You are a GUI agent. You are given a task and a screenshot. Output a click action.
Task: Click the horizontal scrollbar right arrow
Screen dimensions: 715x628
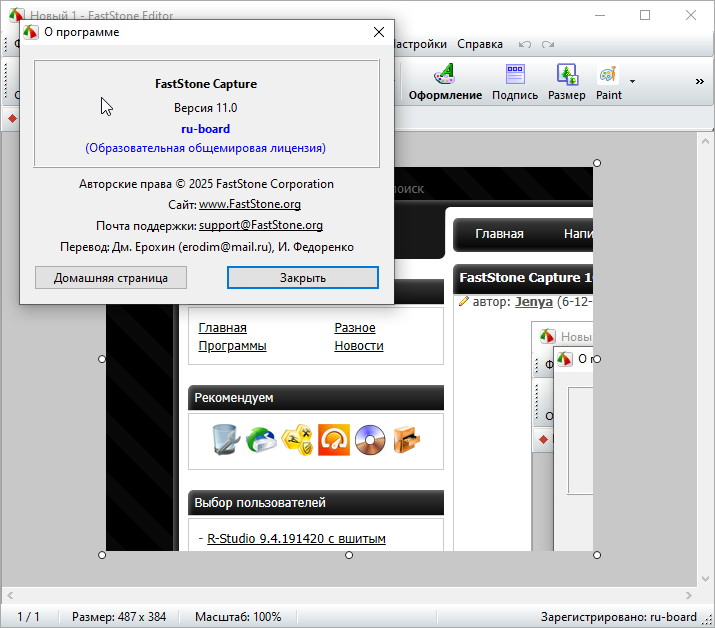pos(689,595)
